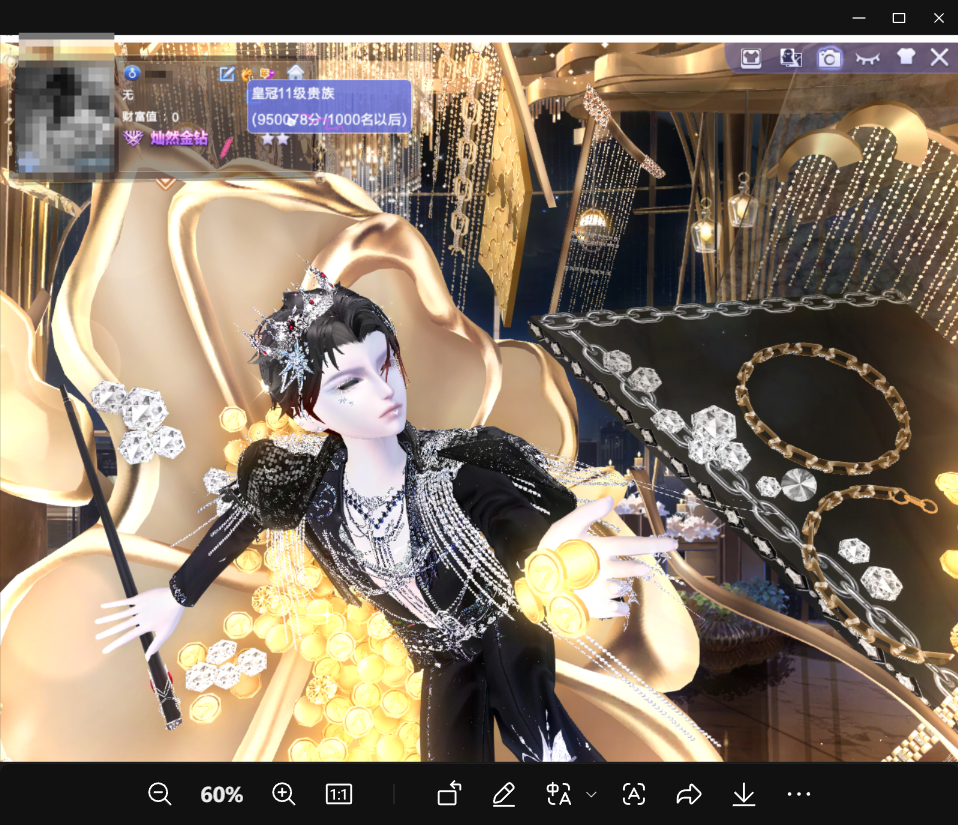
Task: Click the edit profile pencil icon
Action: coord(227,73)
